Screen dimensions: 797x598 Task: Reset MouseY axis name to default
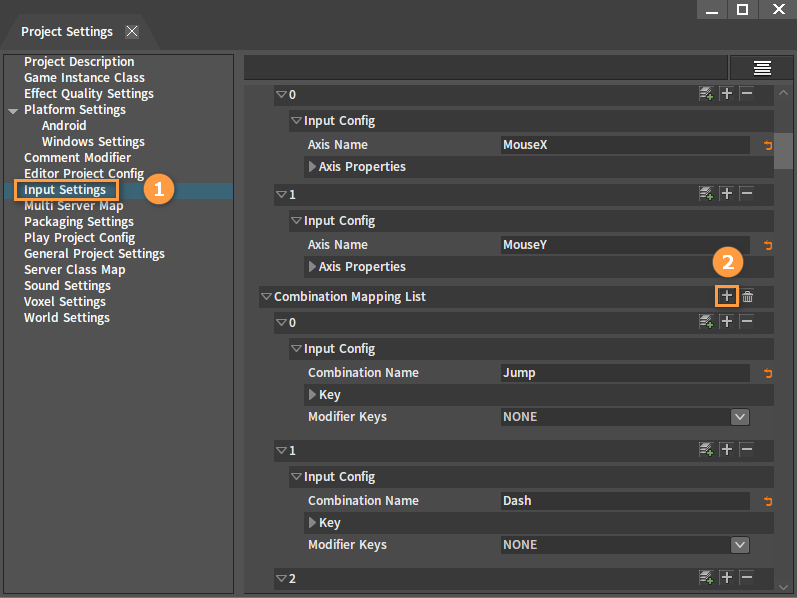[768, 245]
